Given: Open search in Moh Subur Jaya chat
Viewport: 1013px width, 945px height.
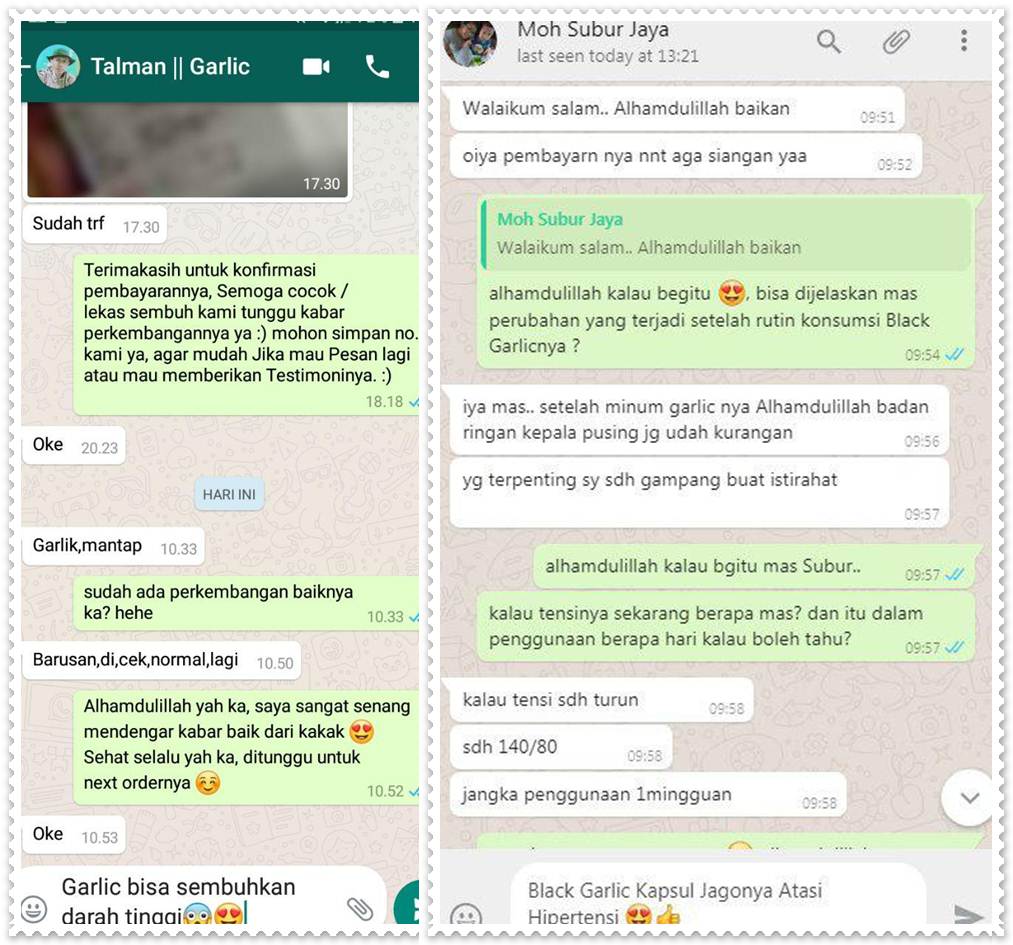Looking at the screenshot, I should coord(829,42).
